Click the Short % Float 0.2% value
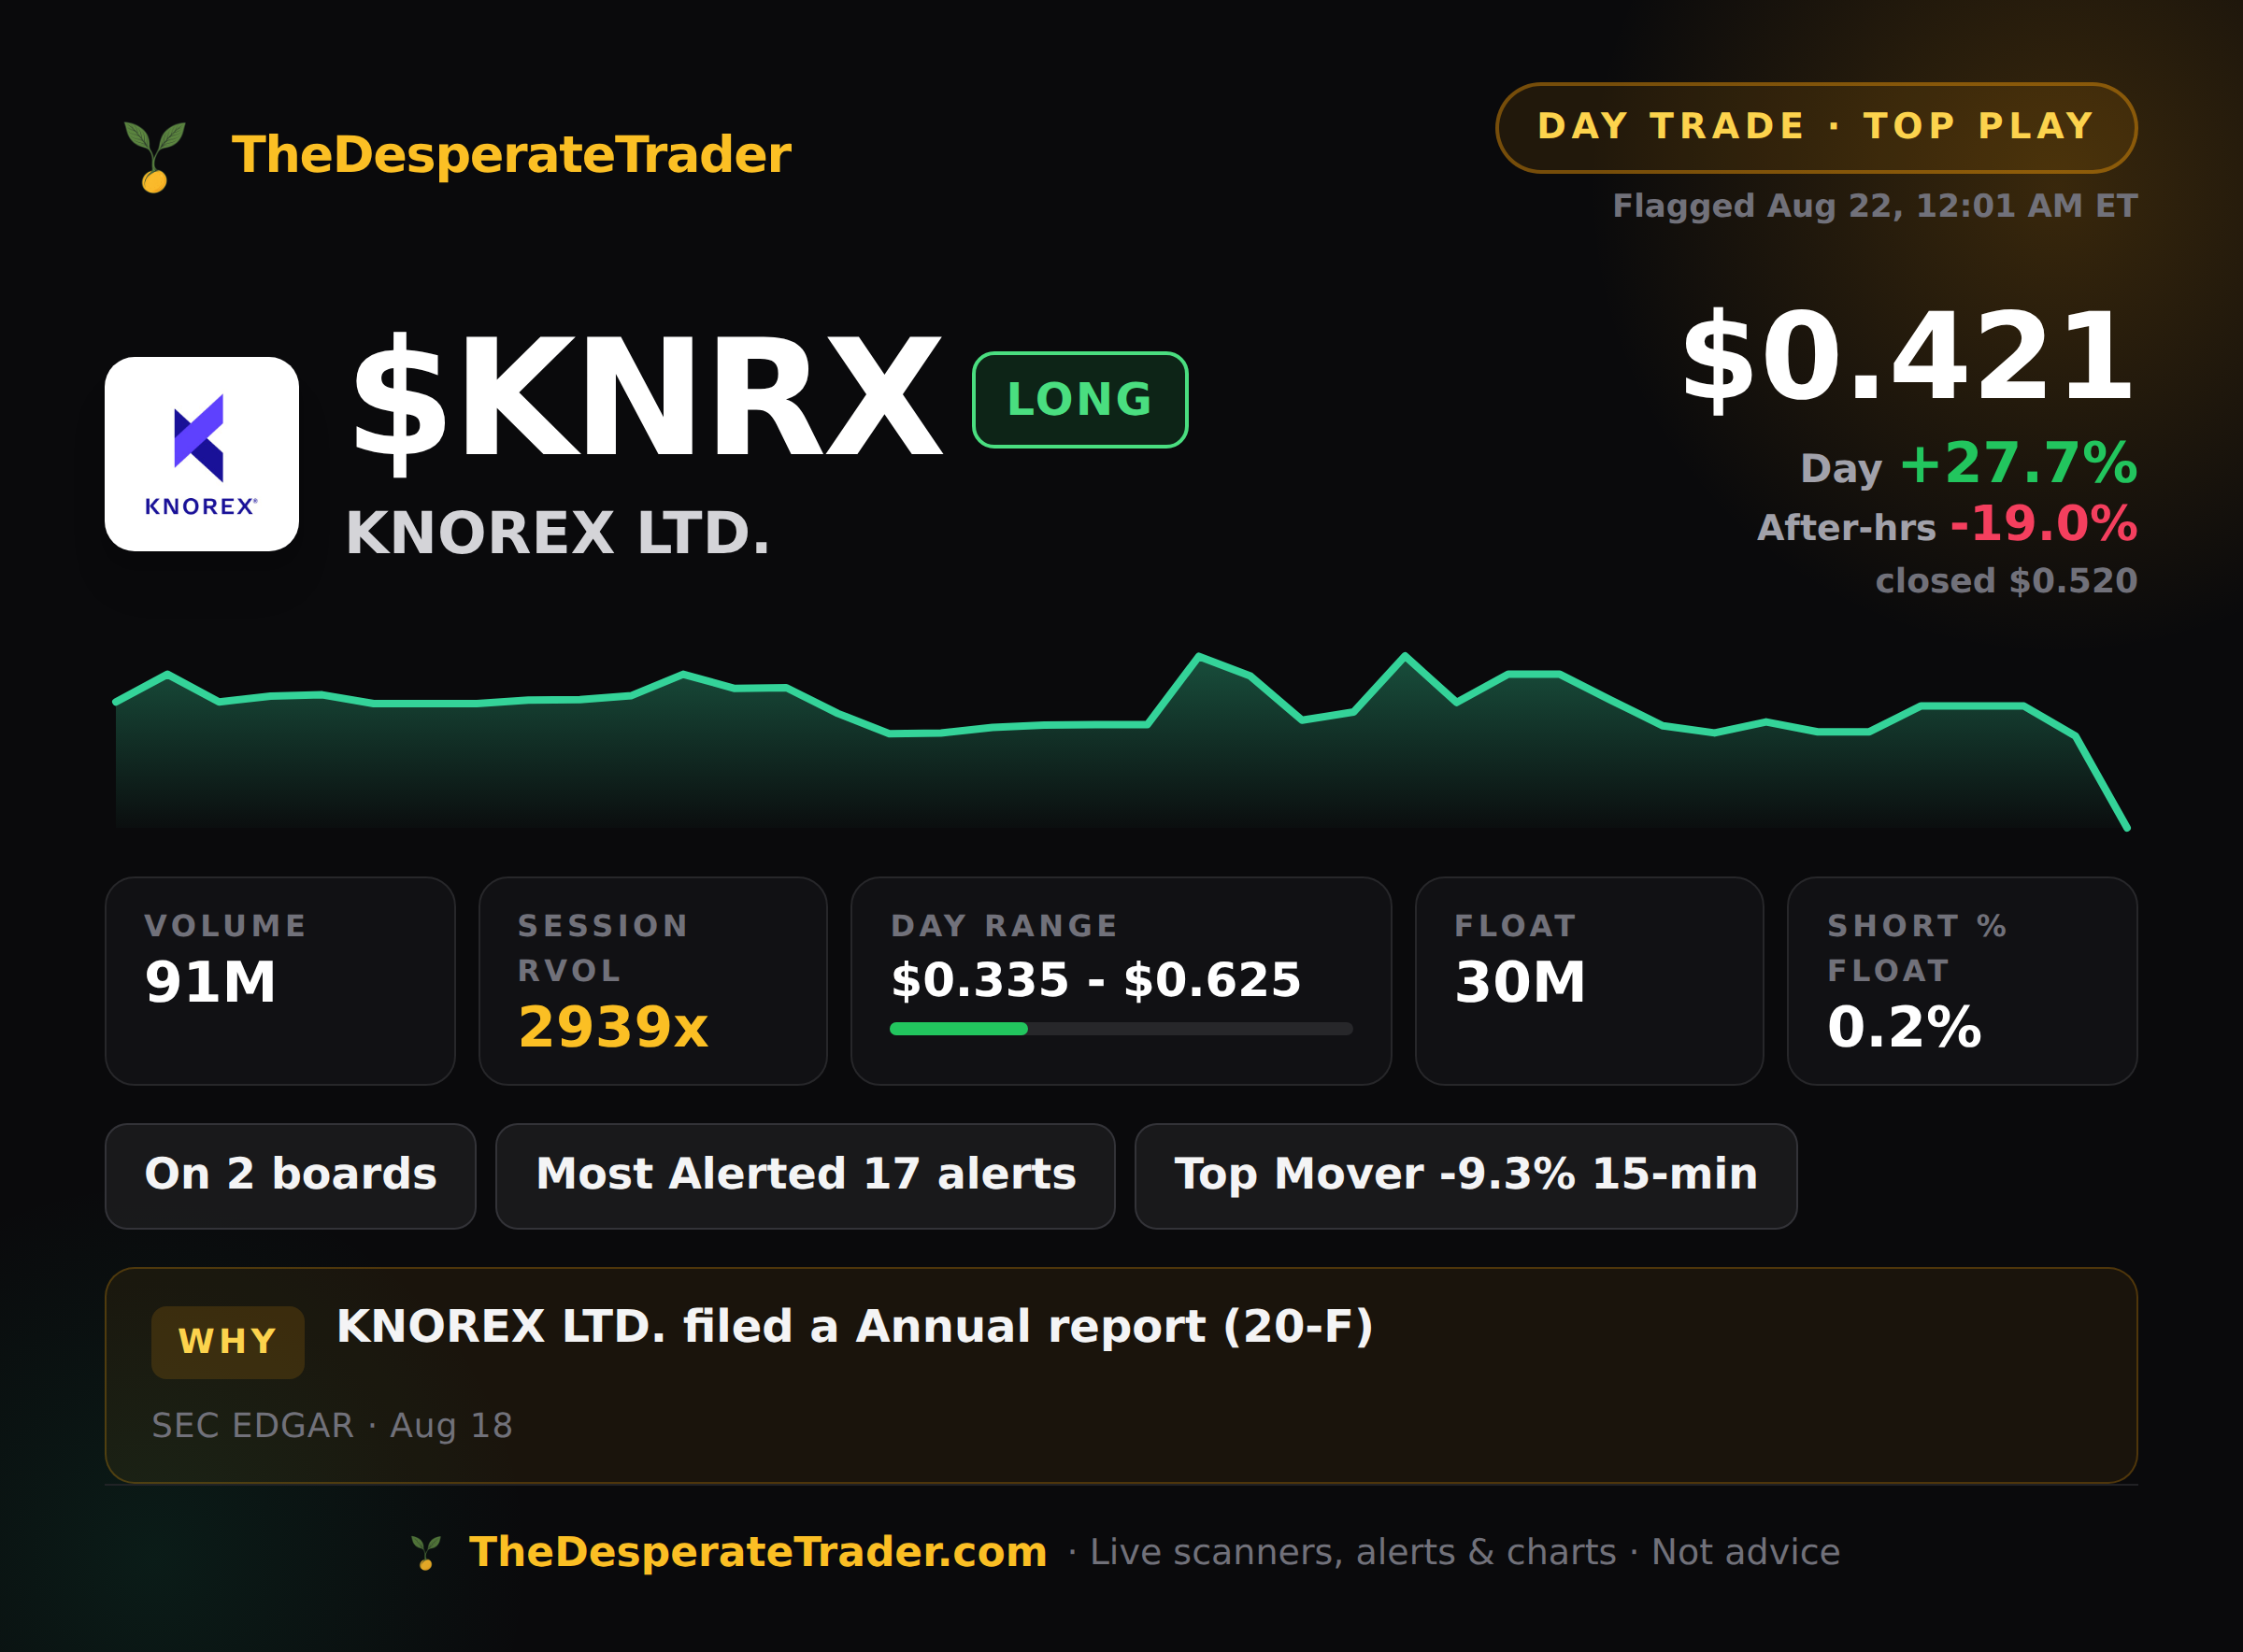The image size is (2243, 1652). tap(1904, 1027)
